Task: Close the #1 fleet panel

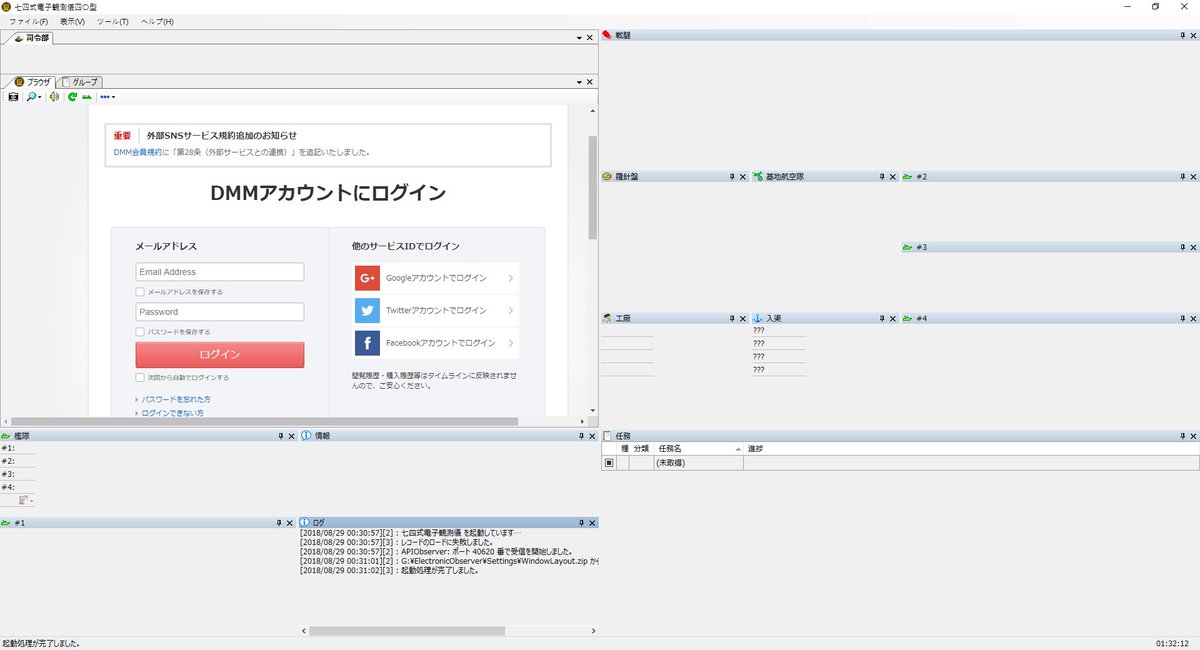Action: pyautogui.click(x=292, y=523)
